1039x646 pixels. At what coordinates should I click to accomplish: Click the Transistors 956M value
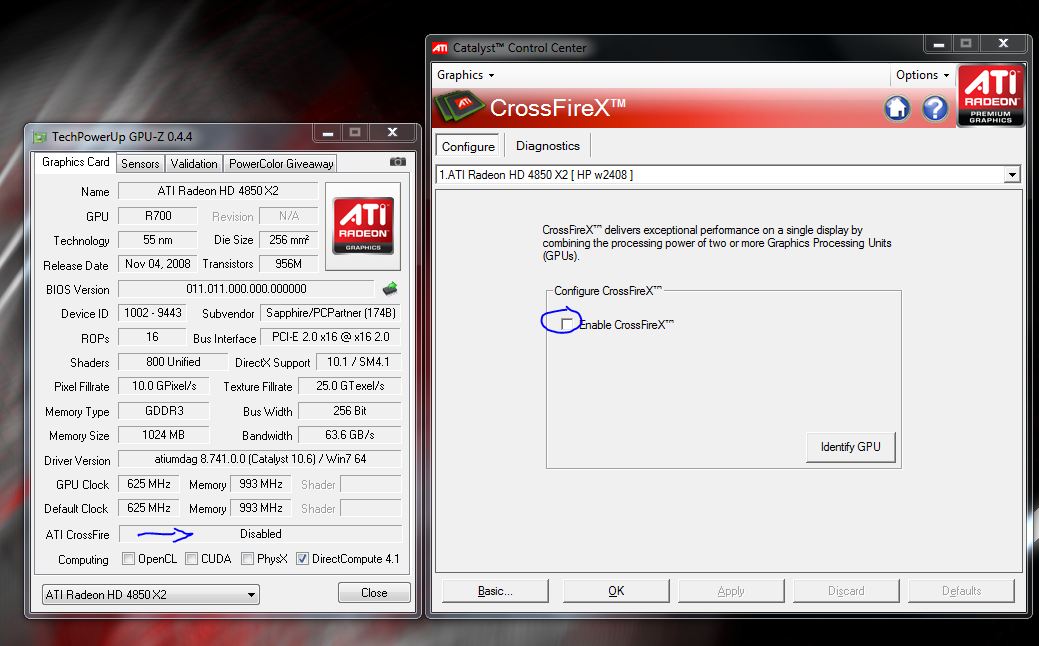289,264
